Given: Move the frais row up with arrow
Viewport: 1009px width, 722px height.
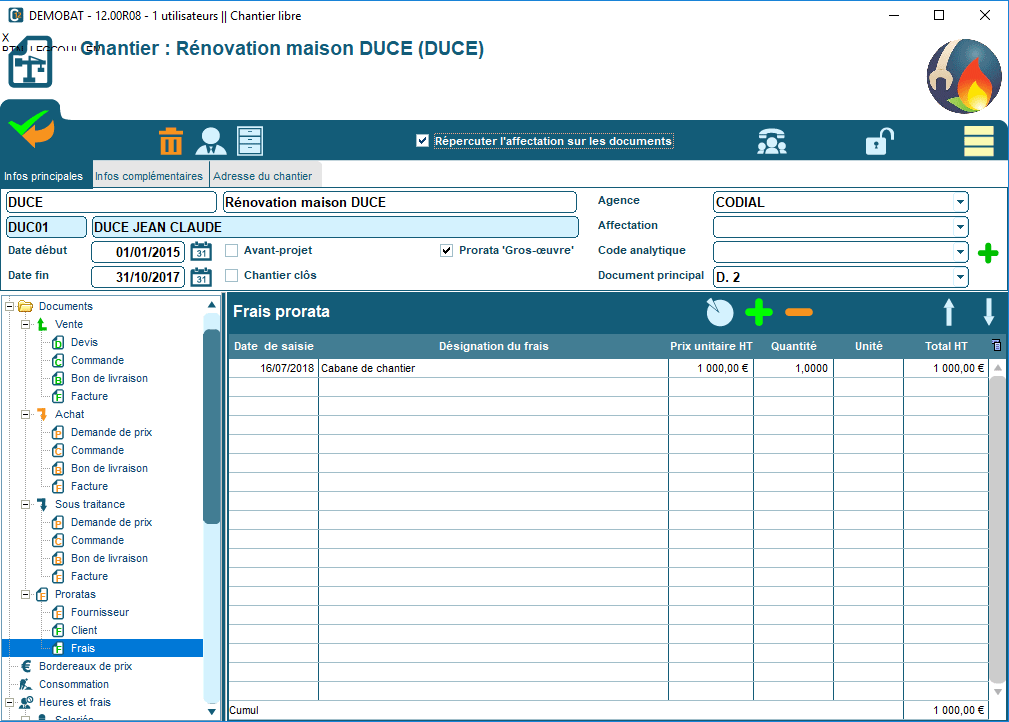Looking at the screenshot, I should [949, 313].
